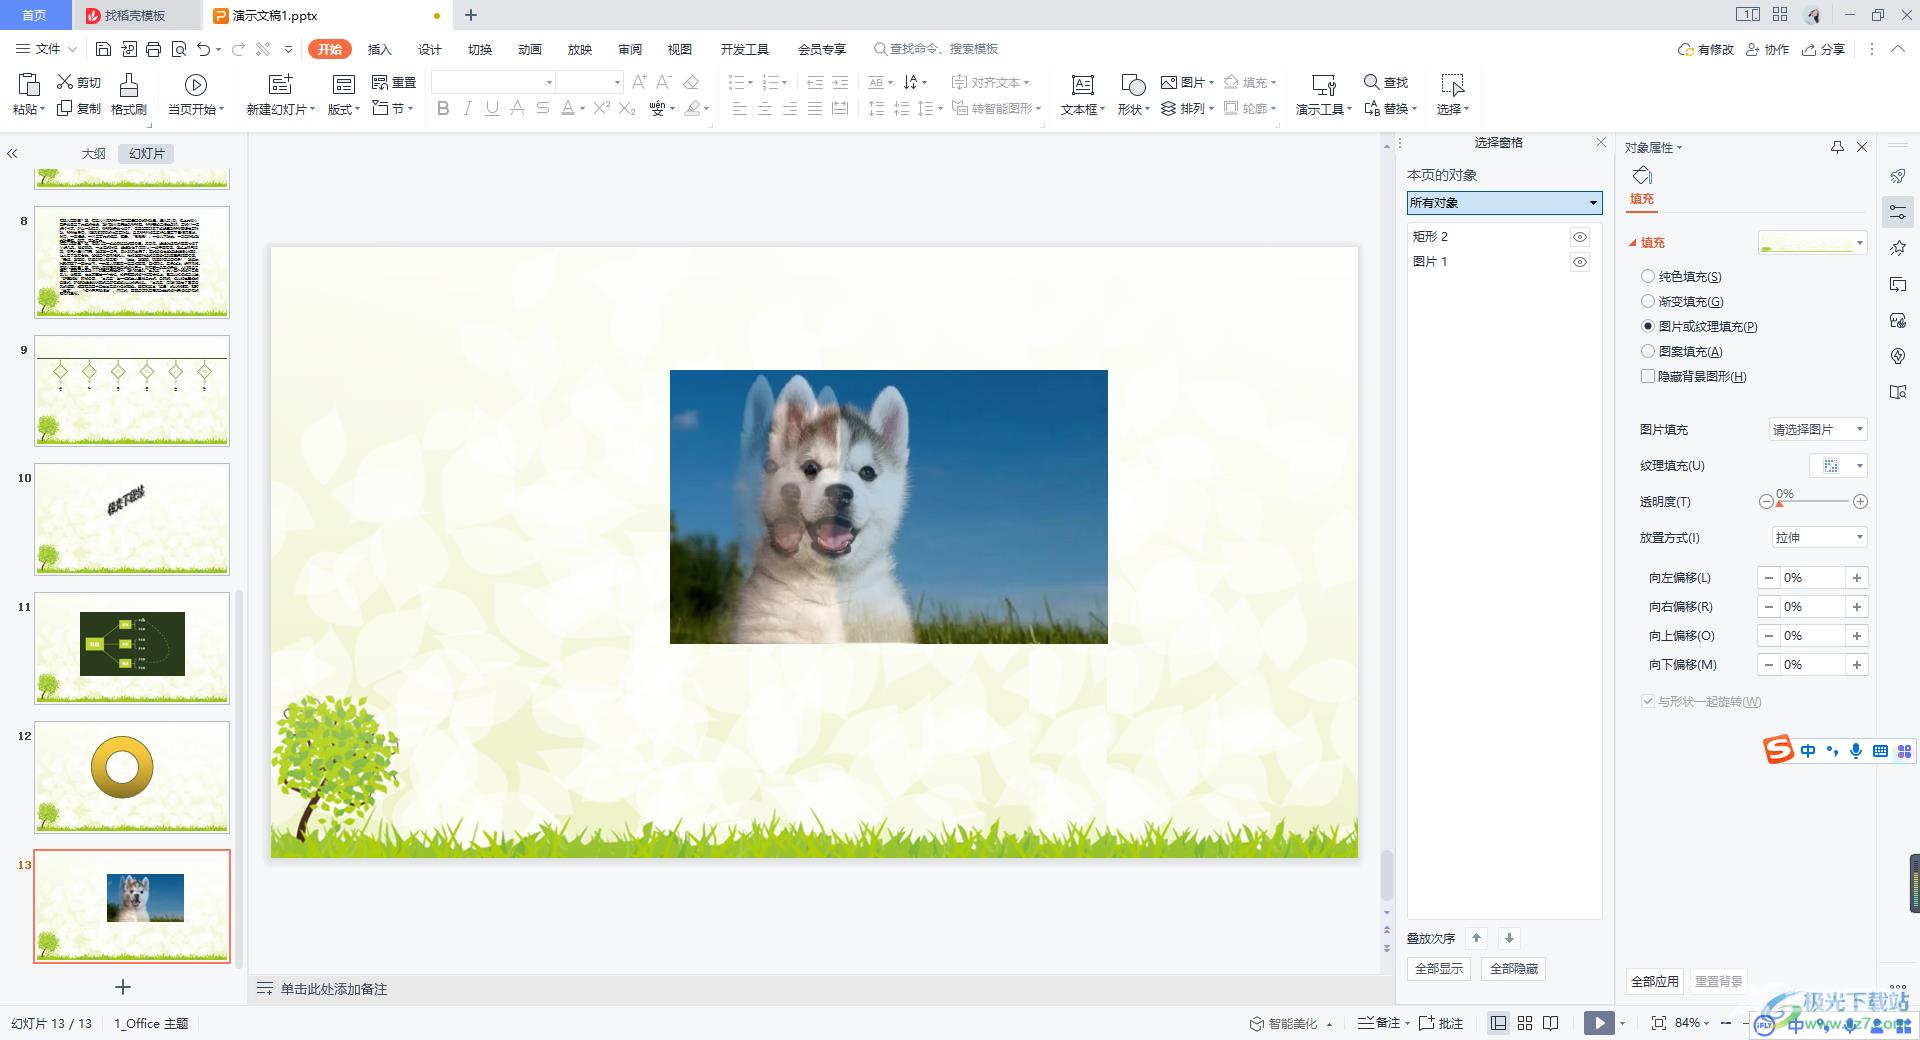The width and height of the screenshot is (1920, 1040).
Task: Open fill preset dropdown in properties
Action: [x=1813, y=243]
